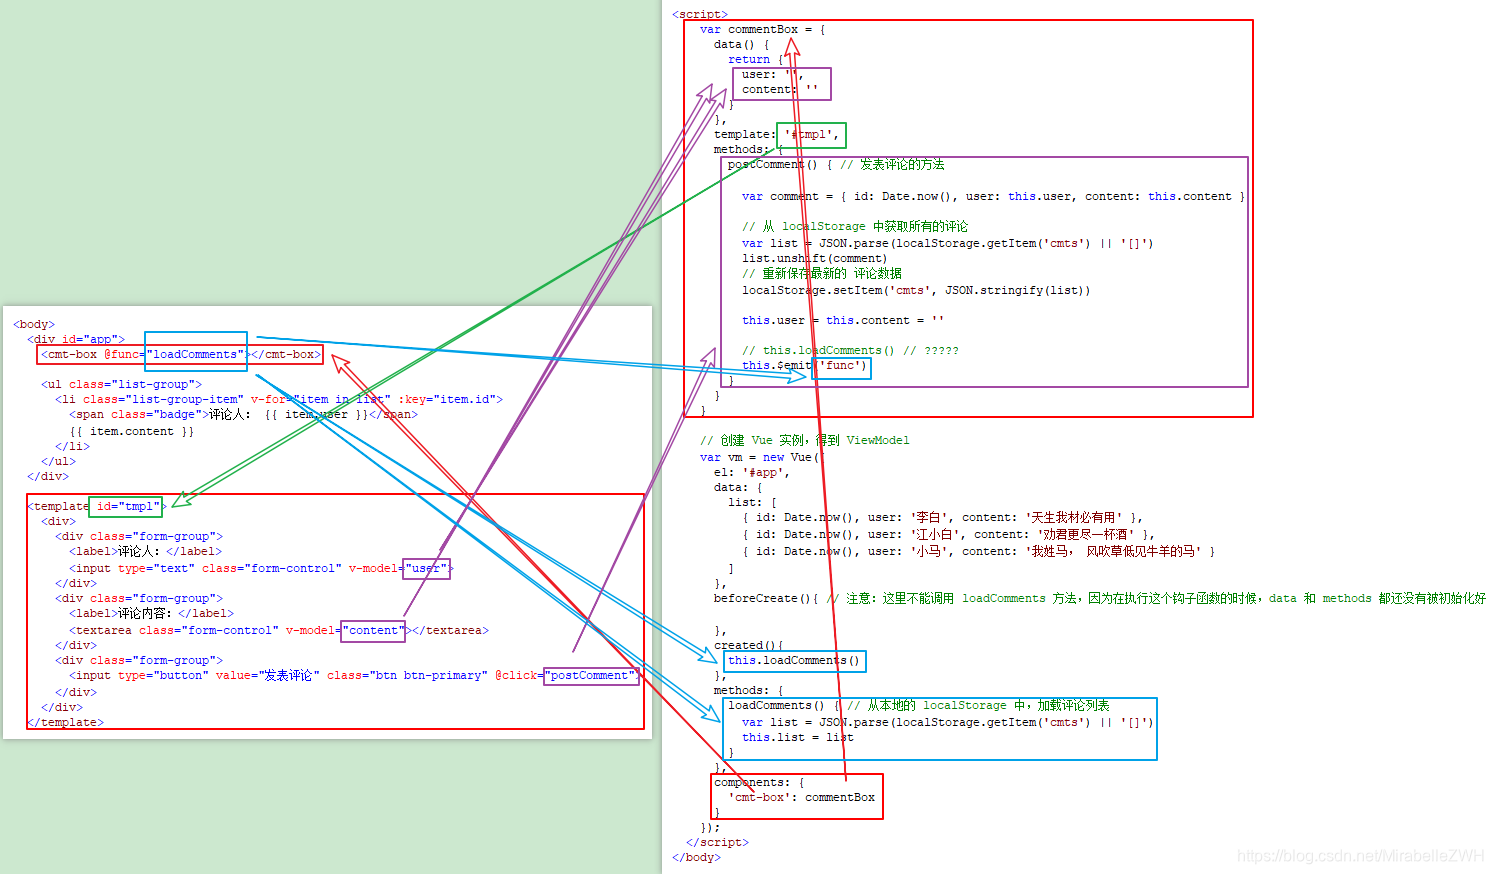Click the localStorage.setItem('cmts' statement

(x=916, y=290)
